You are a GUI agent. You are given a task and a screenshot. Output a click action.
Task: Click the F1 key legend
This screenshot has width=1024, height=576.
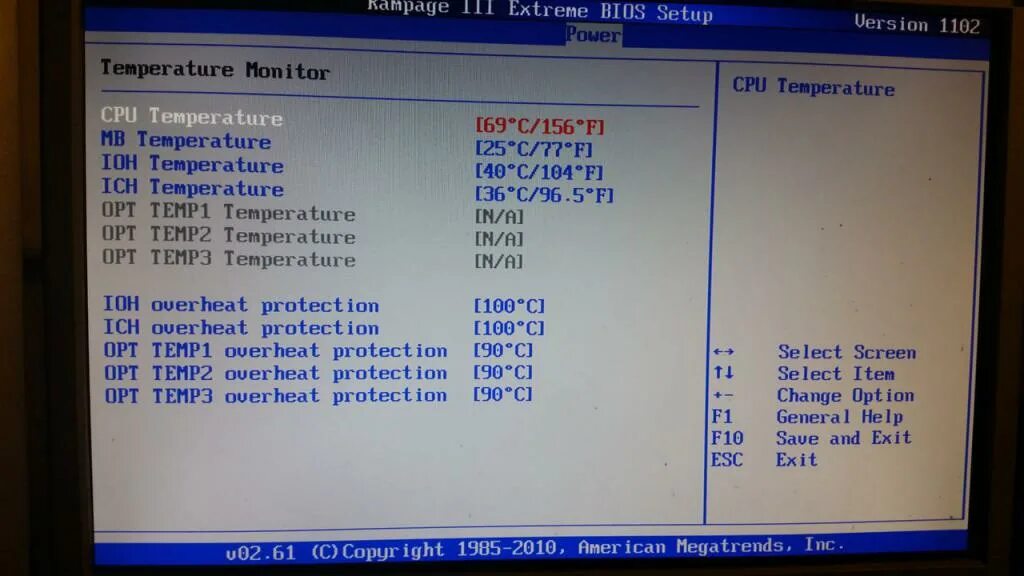(722, 417)
